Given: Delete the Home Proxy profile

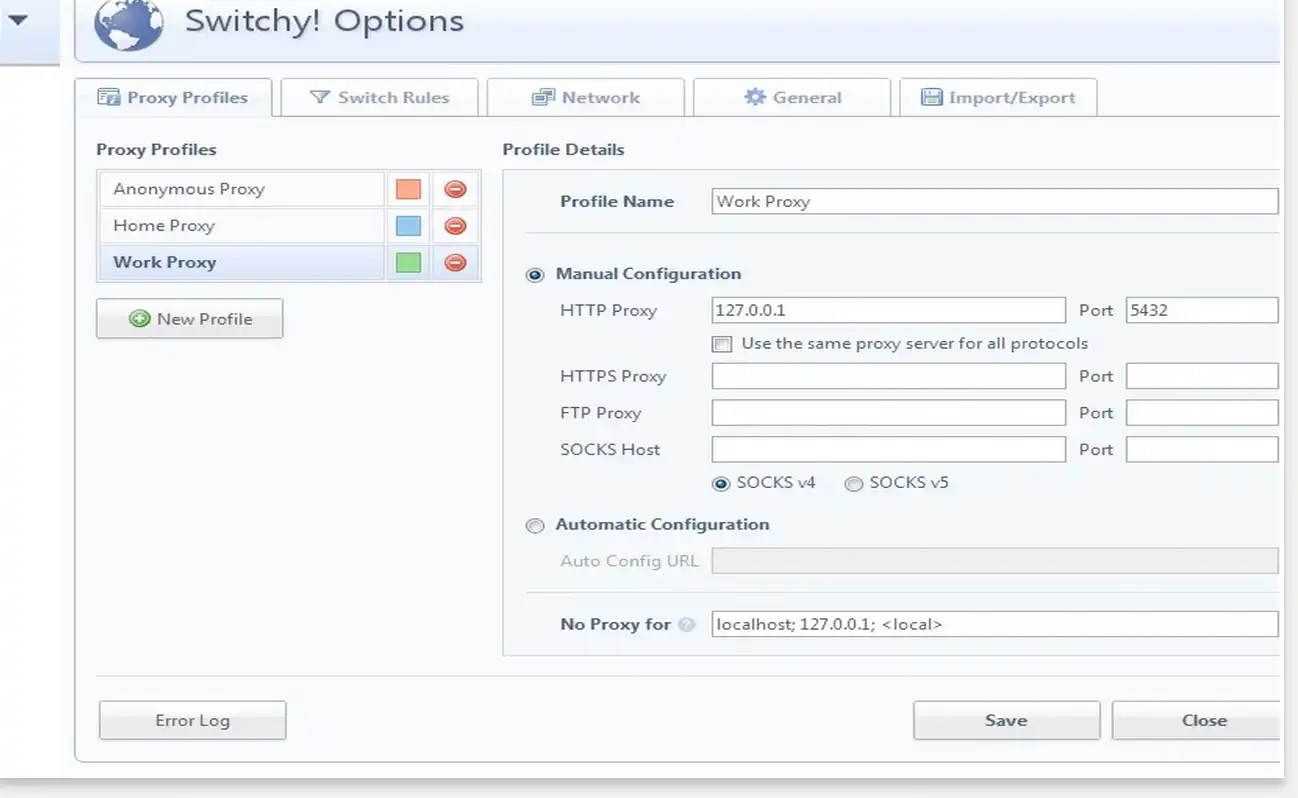Looking at the screenshot, I should coord(455,226).
